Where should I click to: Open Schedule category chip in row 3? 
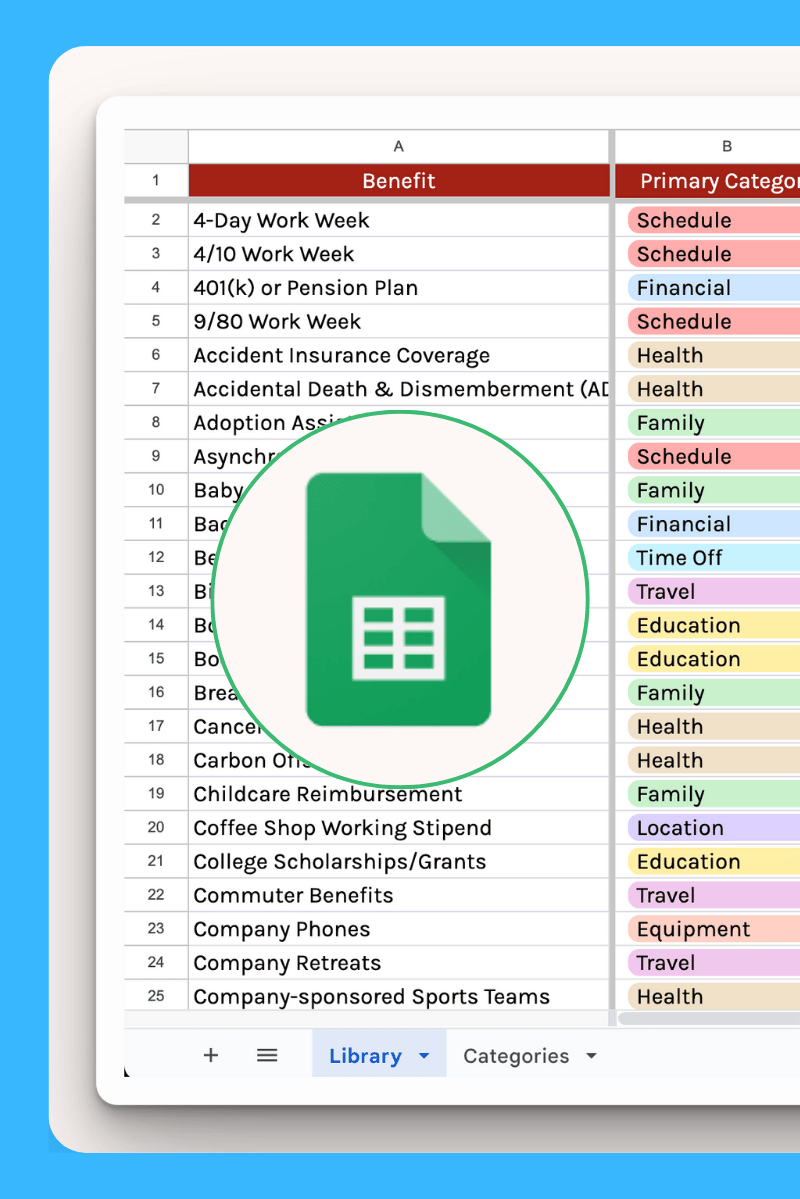[x=714, y=254]
